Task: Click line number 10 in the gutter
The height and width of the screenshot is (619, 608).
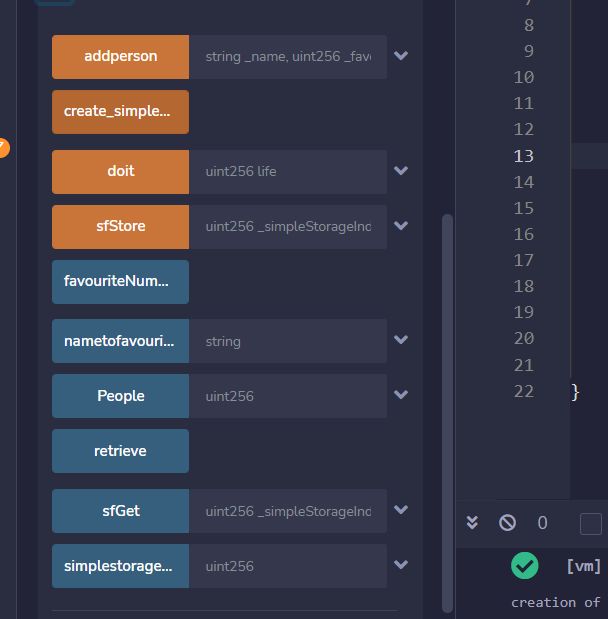Action: click(524, 77)
